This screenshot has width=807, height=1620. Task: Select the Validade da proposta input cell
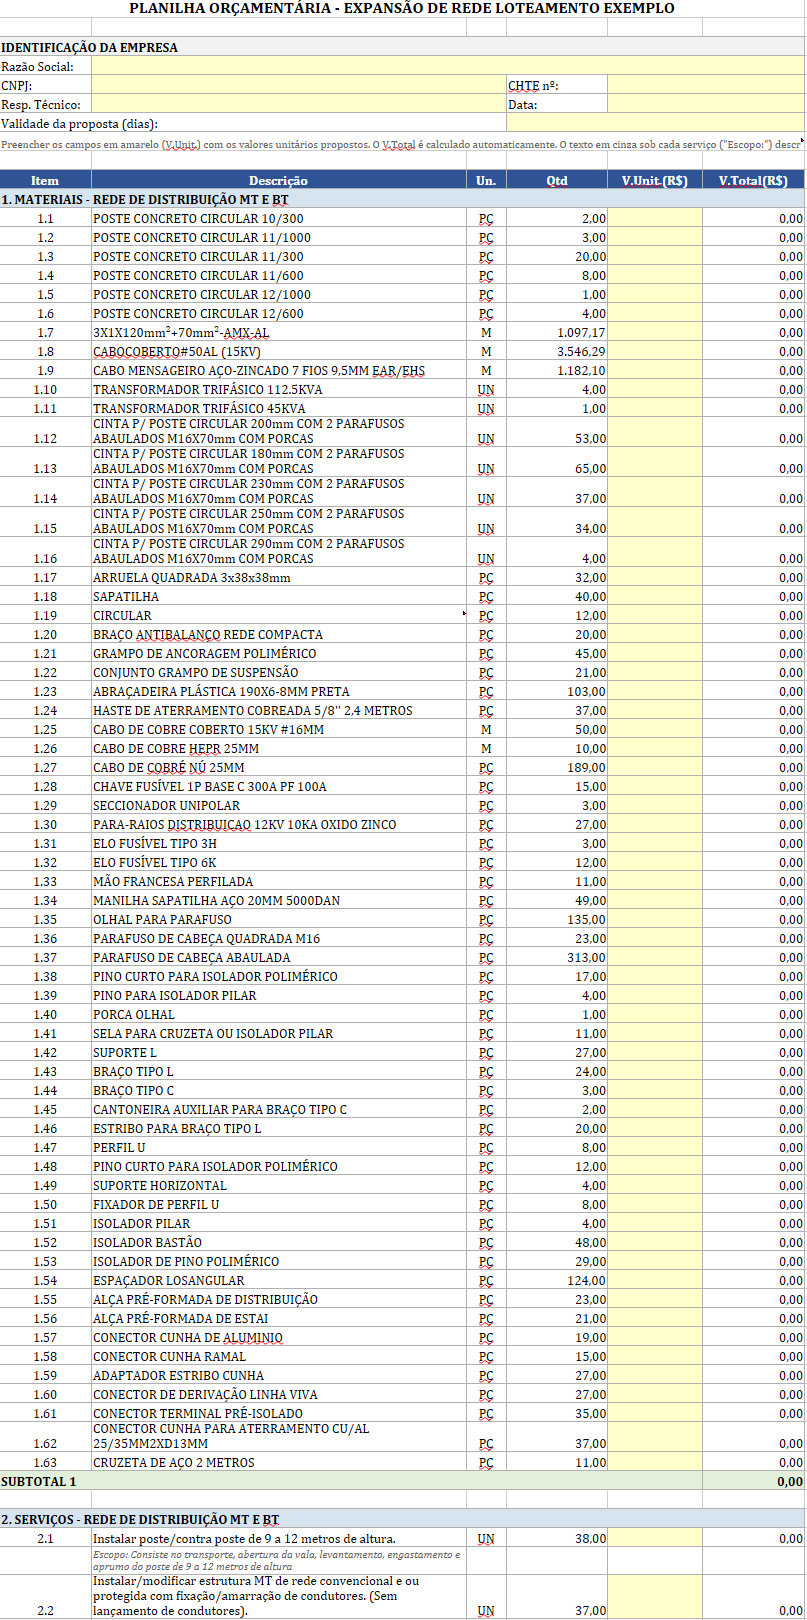pyautogui.click(x=656, y=123)
